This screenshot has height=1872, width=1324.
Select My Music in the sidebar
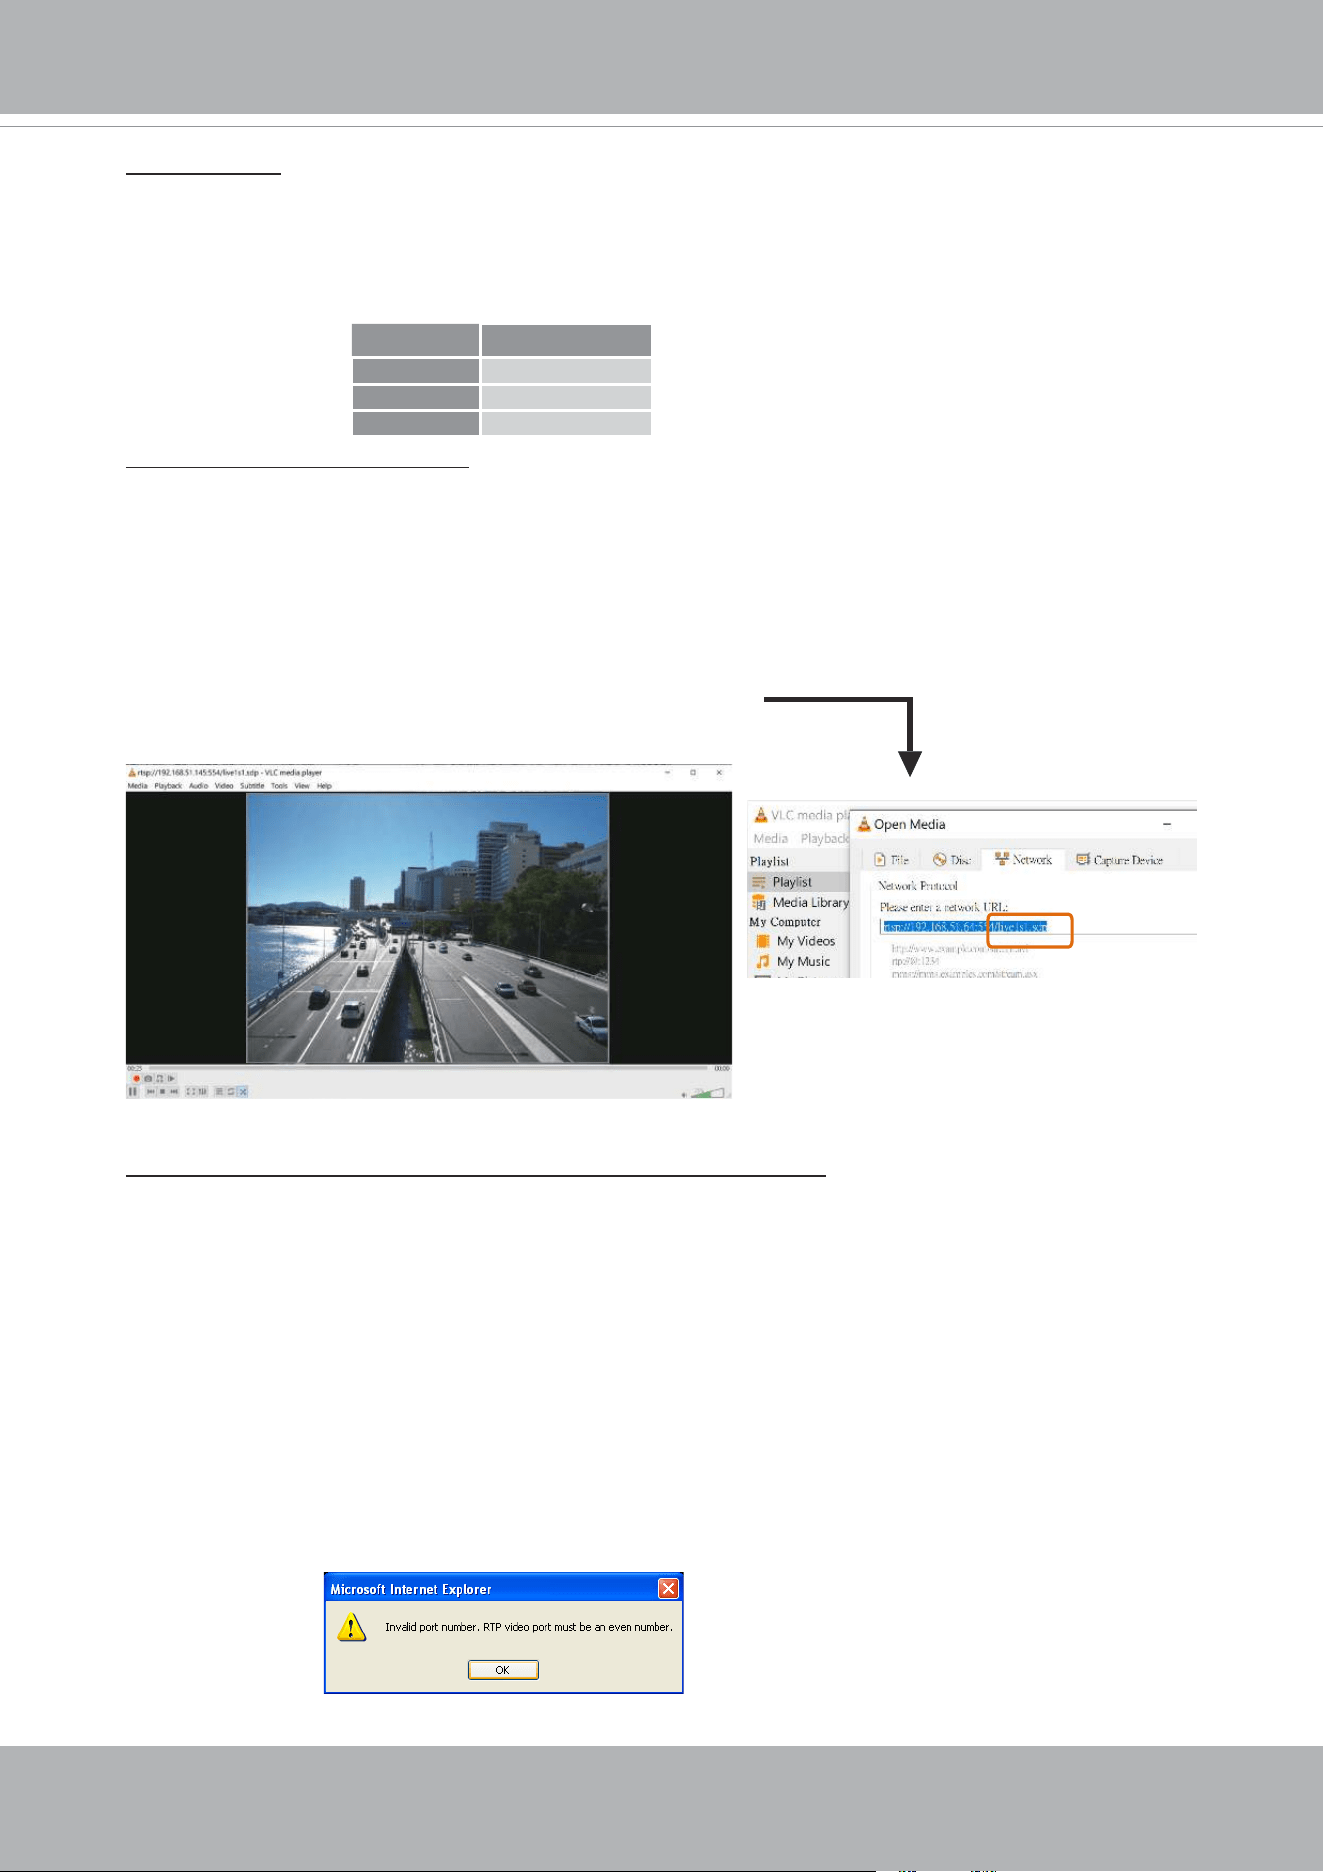coord(803,961)
